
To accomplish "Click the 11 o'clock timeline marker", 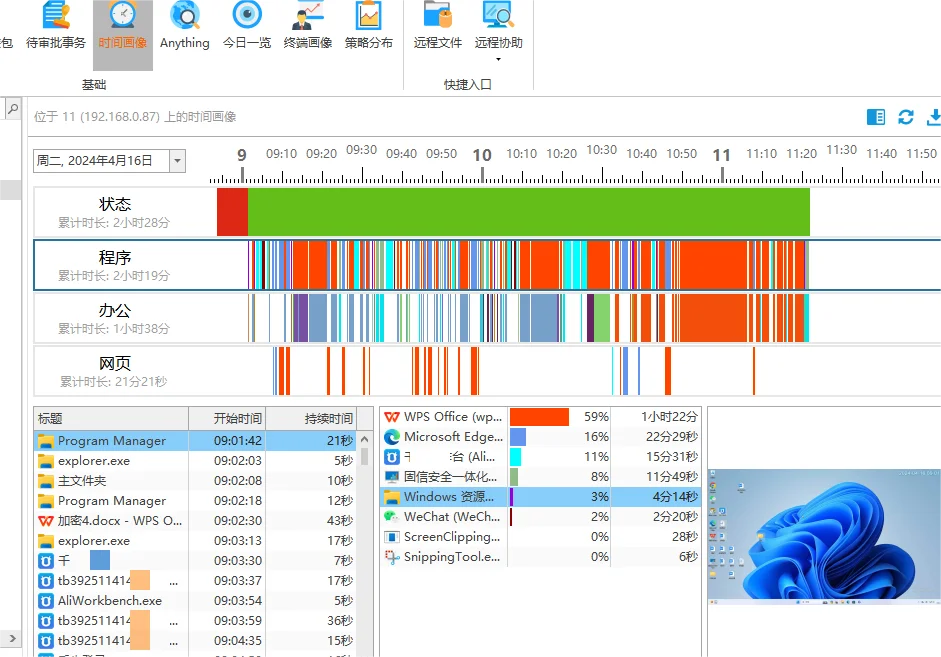I will pyautogui.click(x=721, y=155).
